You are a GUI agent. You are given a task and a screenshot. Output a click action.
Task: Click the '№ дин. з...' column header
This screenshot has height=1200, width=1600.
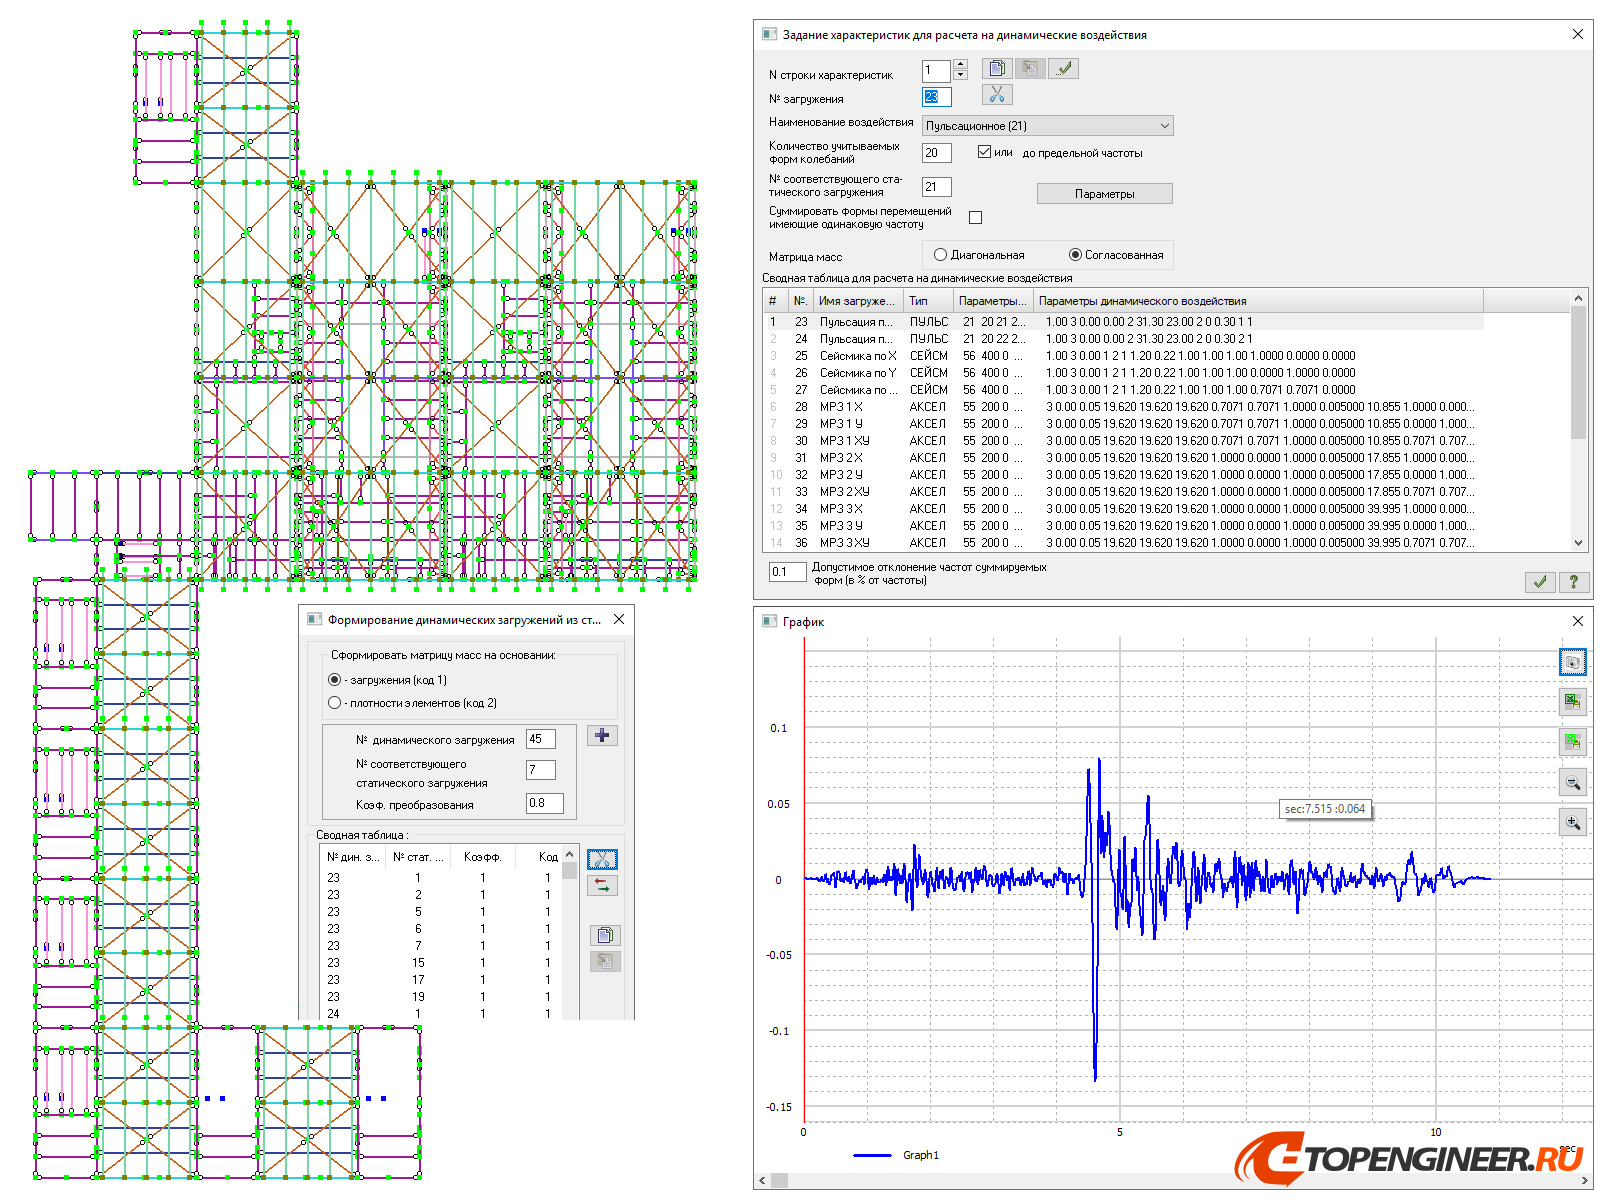(x=352, y=857)
